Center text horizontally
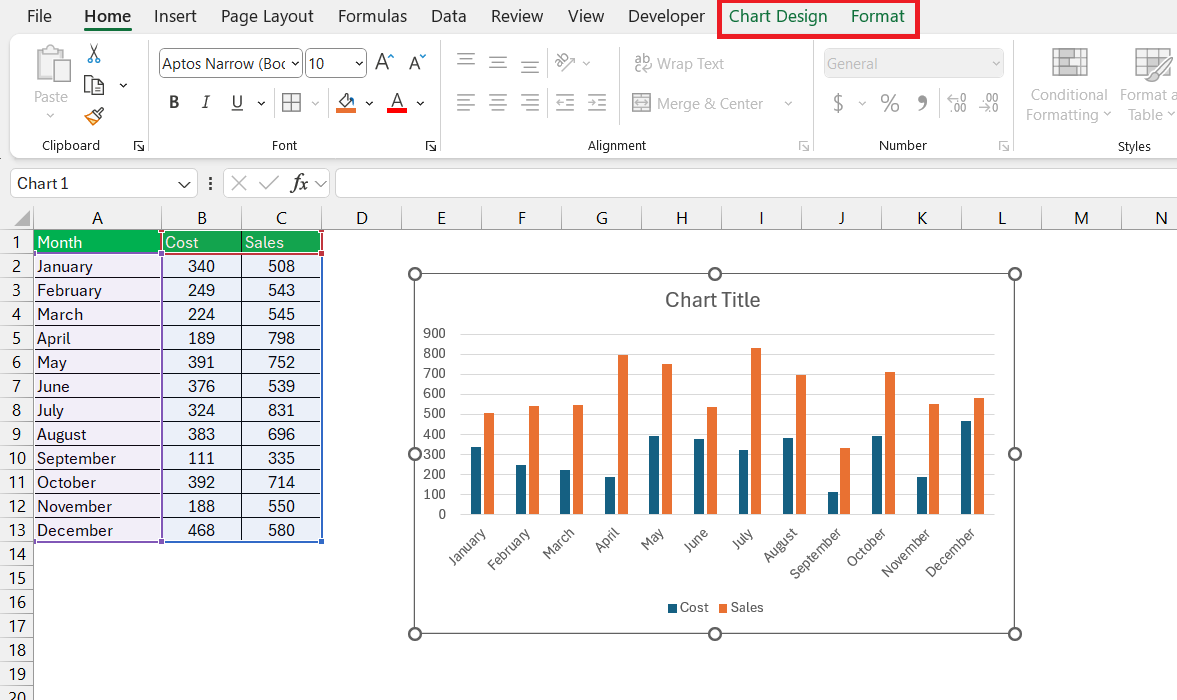This screenshot has width=1177, height=700. pyautogui.click(x=498, y=103)
